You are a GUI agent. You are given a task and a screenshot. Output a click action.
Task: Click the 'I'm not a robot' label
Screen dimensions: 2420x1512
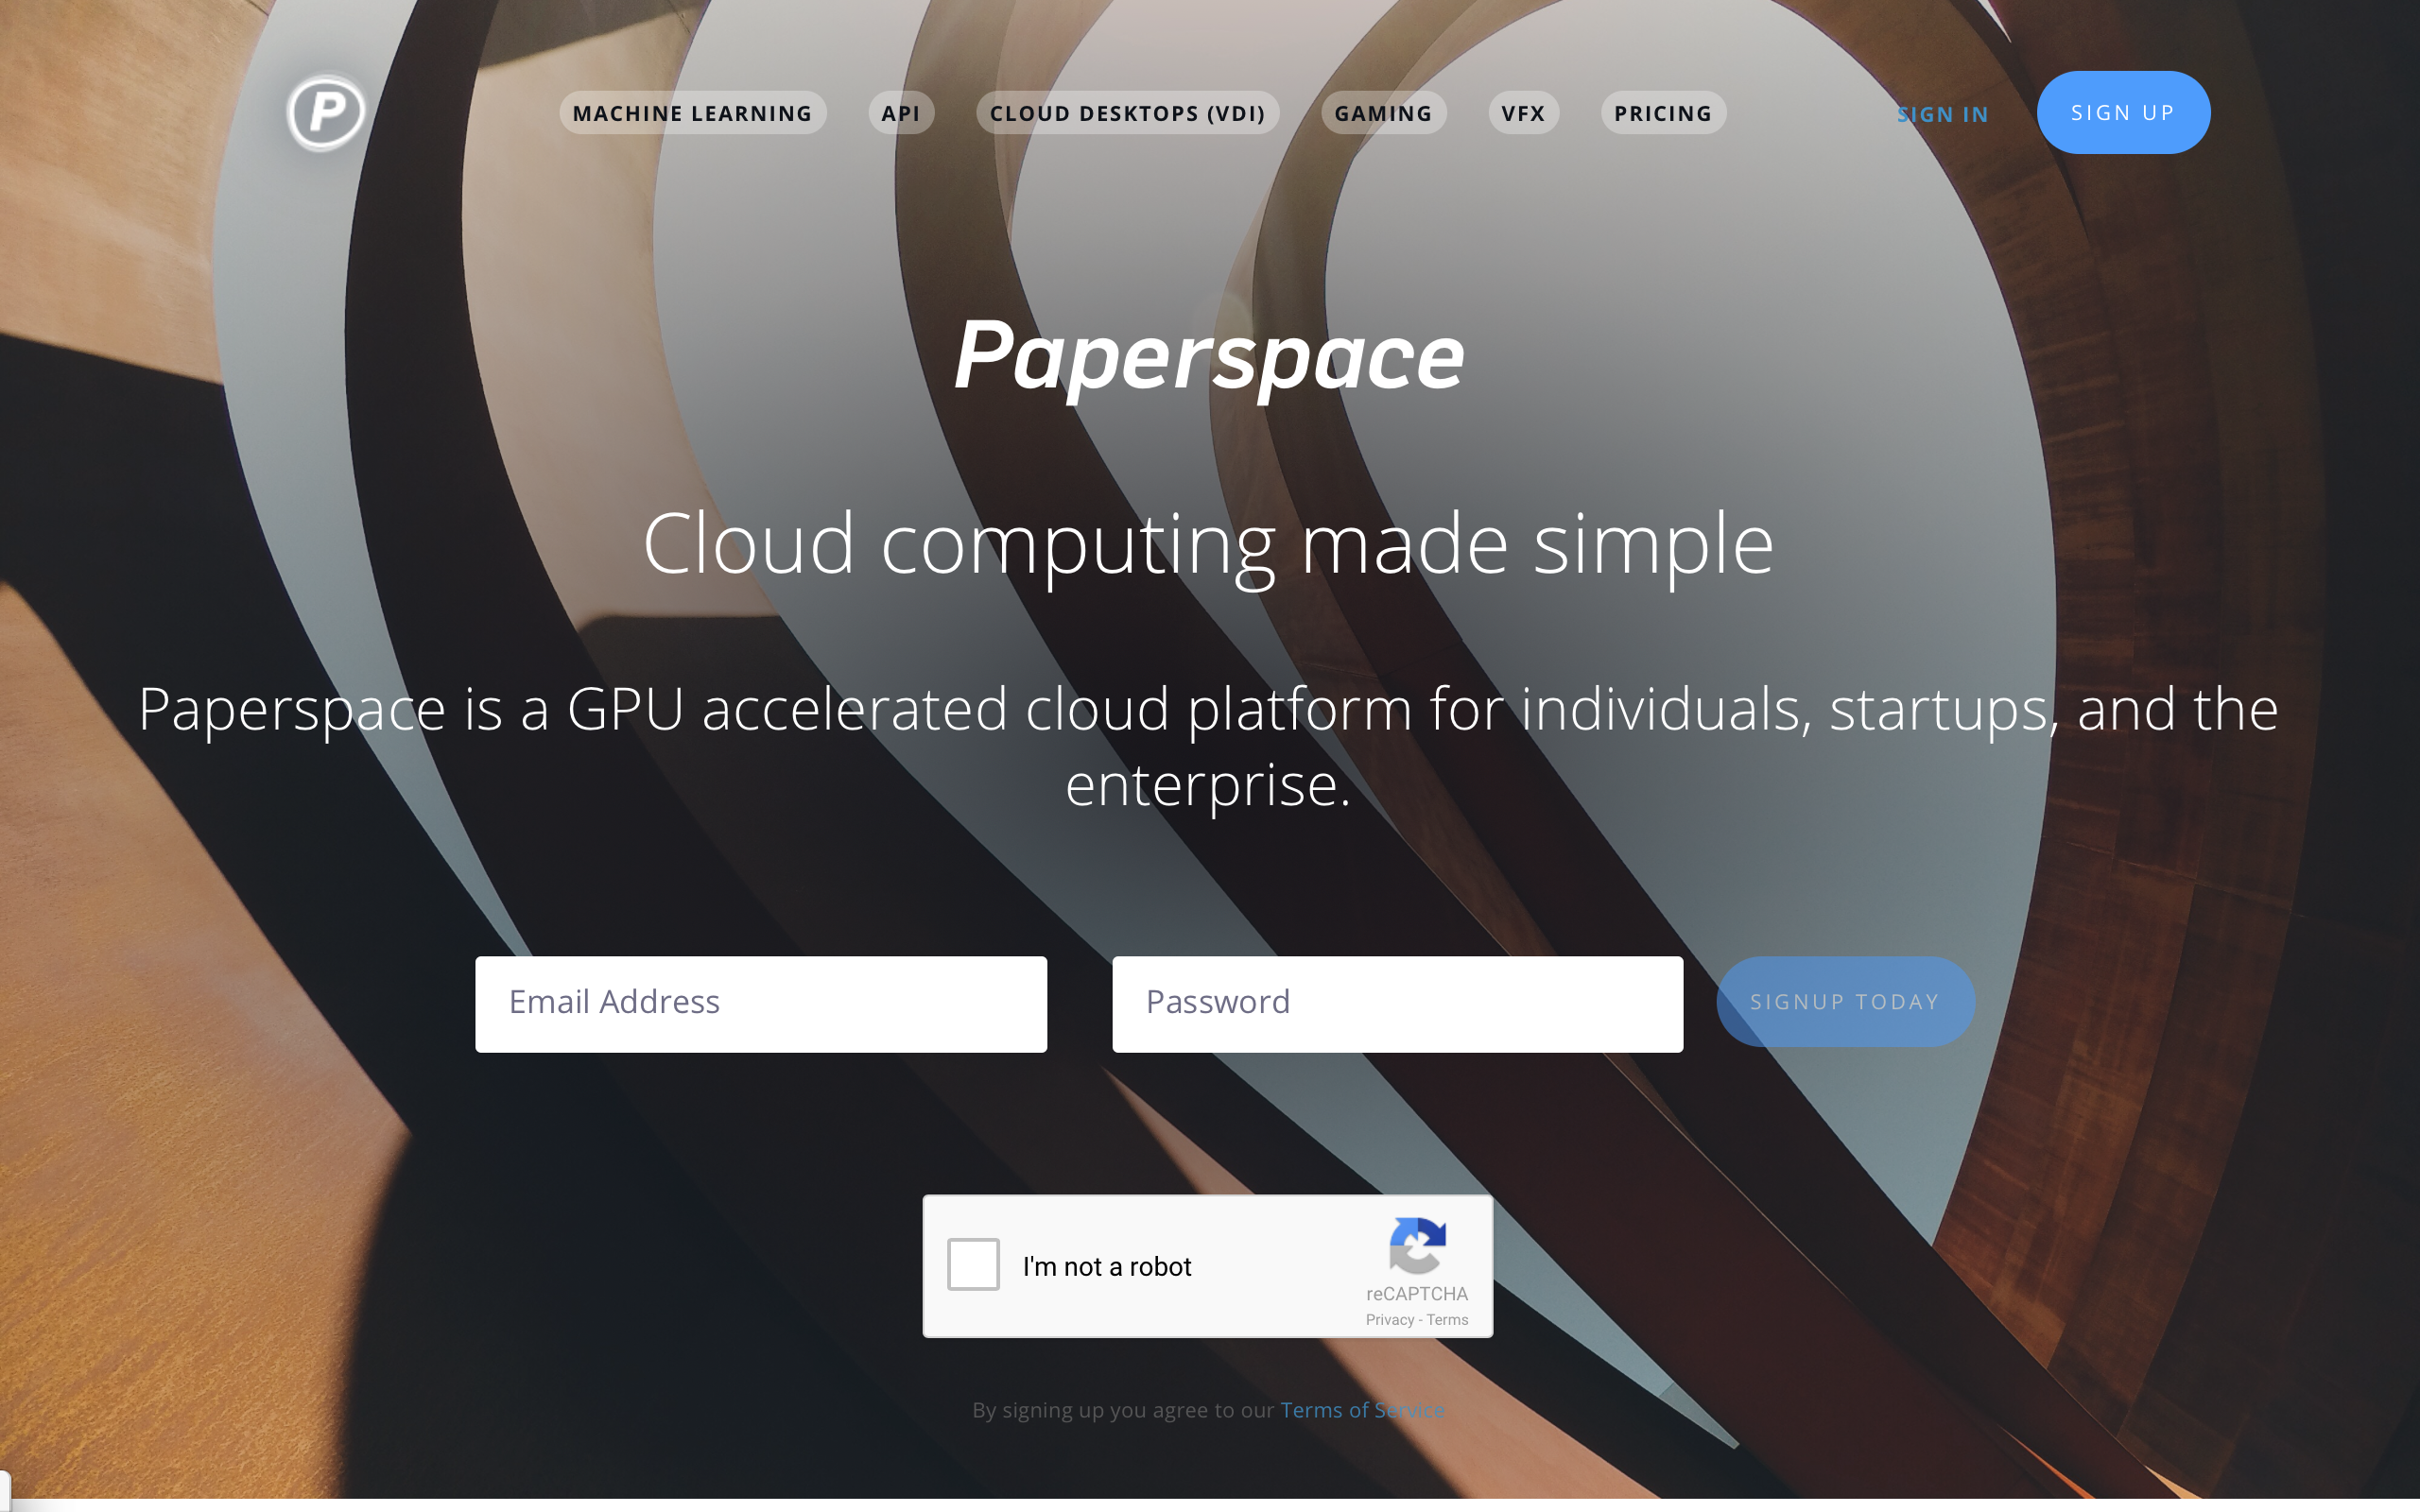pos(1106,1266)
